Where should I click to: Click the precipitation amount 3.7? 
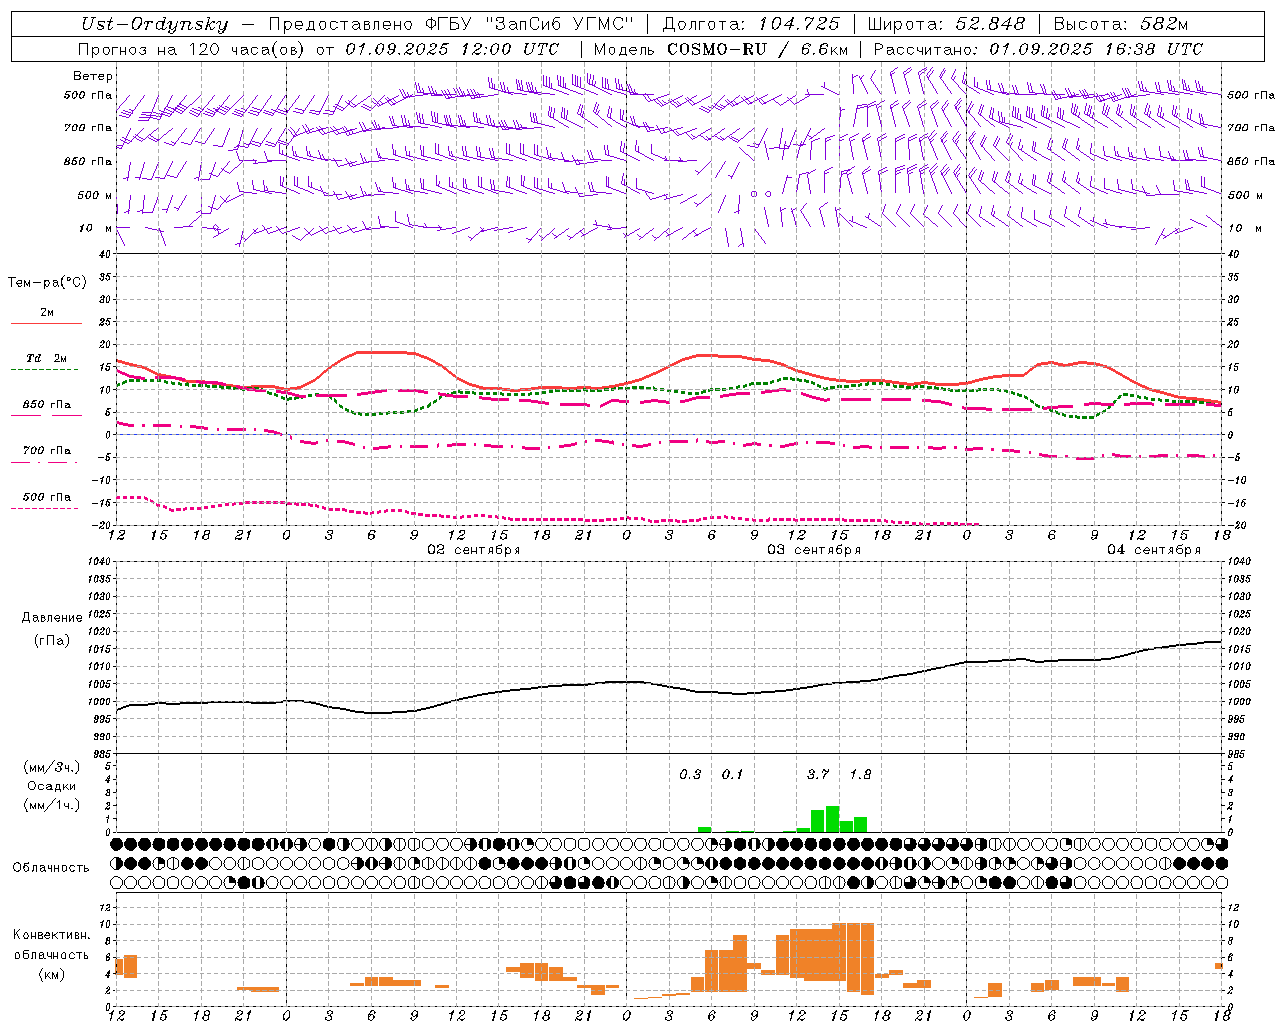pyautogui.click(x=818, y=775)
